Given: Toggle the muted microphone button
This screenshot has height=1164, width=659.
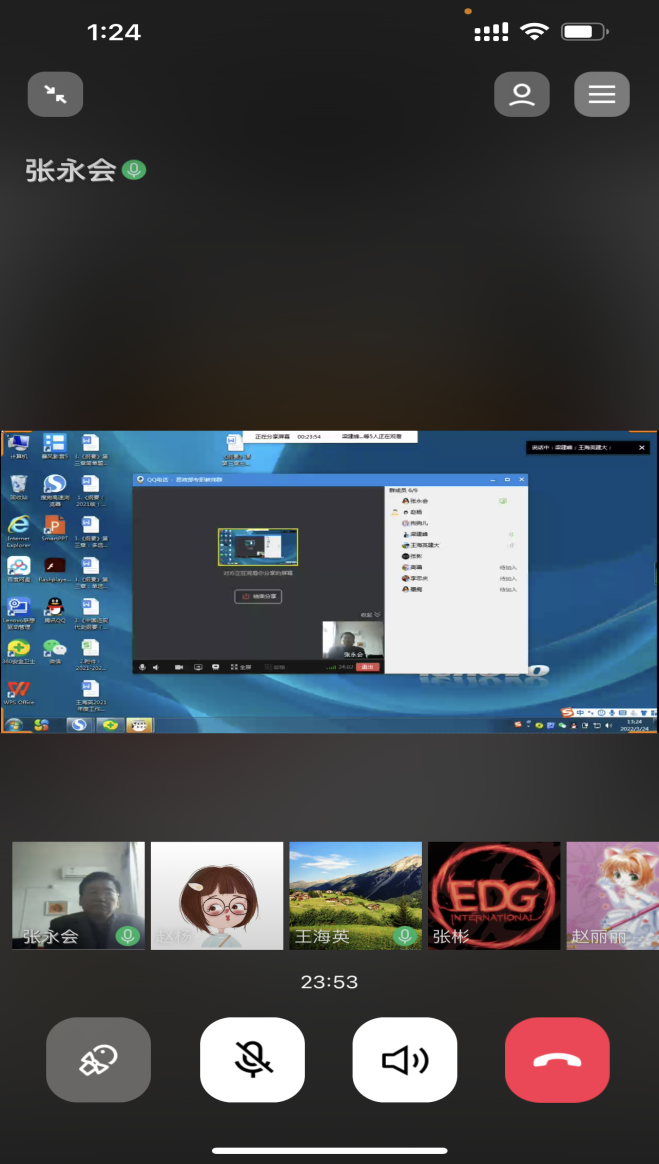Looking at the screenshot, I should 252,1060.
